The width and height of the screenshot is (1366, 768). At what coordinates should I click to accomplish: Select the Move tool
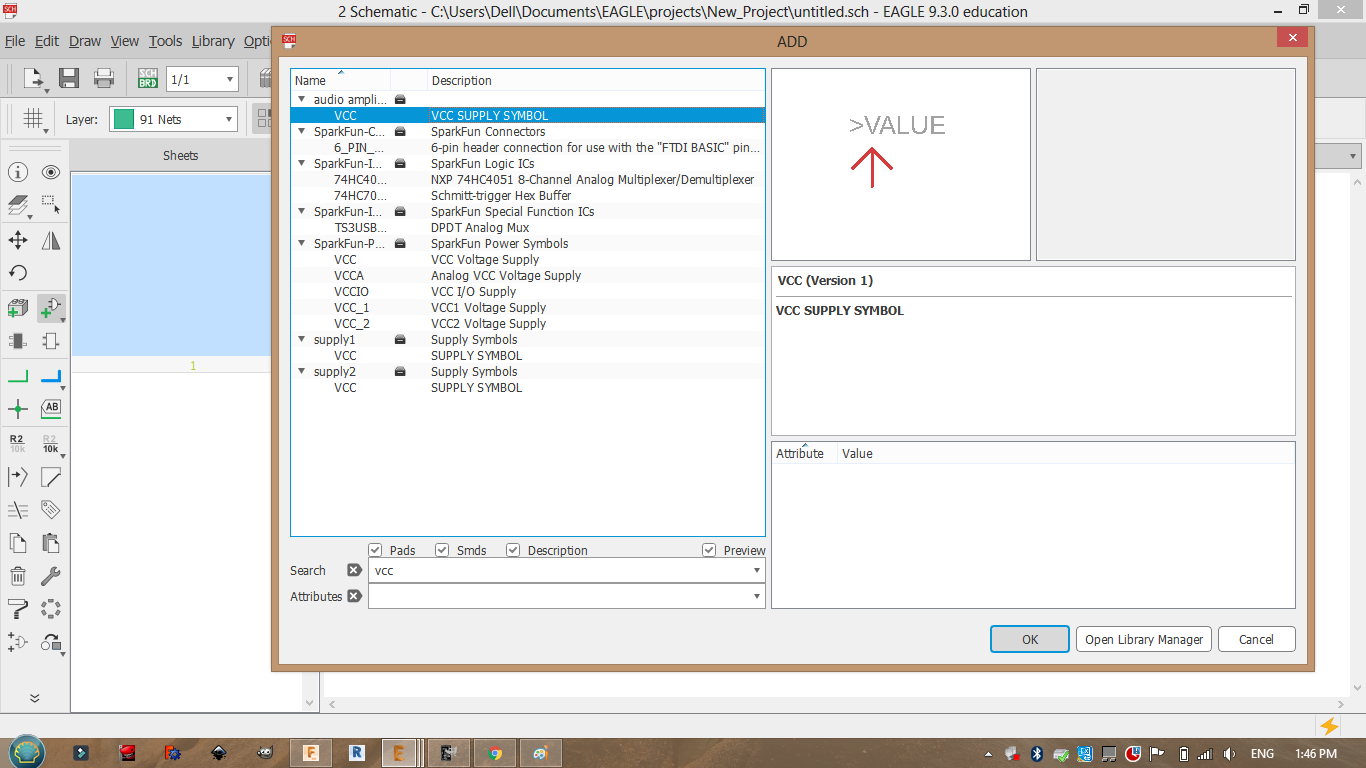(x=18, y=240)
